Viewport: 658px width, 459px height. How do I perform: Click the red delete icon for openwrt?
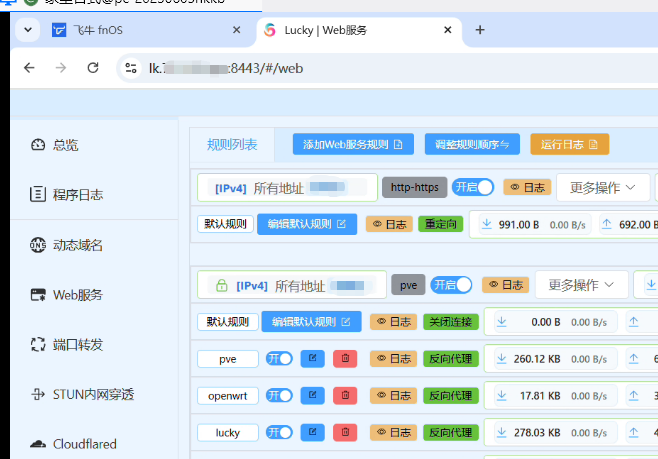click(x=344, y=395)
